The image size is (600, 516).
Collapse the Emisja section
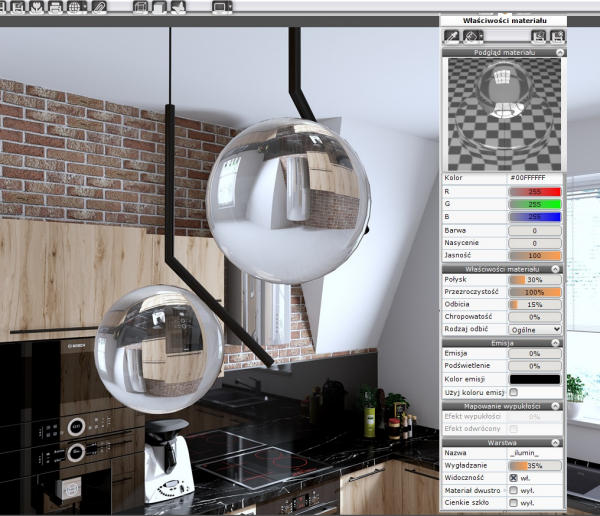tap(556, 343)
